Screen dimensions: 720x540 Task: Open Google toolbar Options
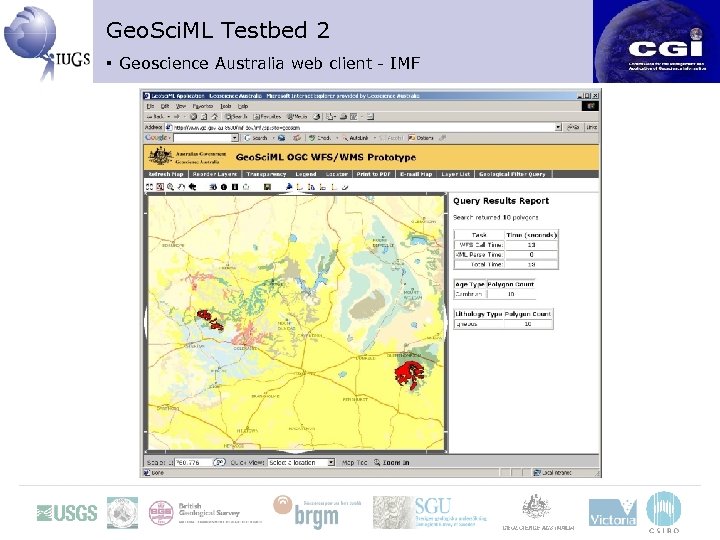click(x=421, y=138)
